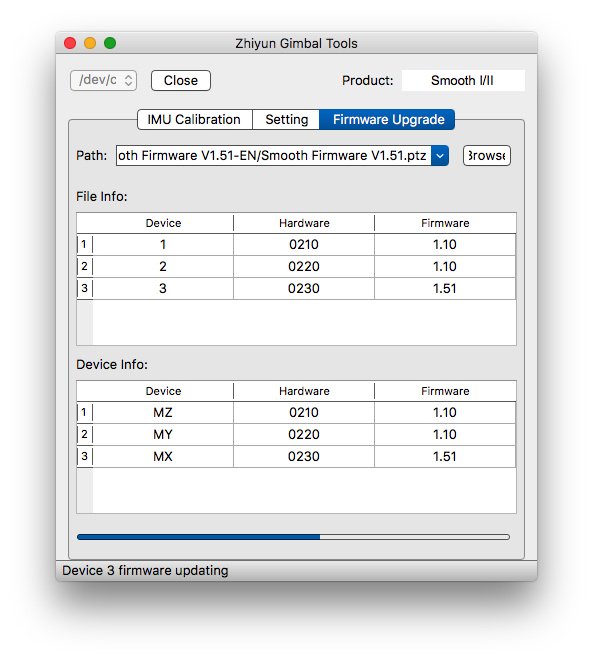Select Device Info hardware 0230 in MX row
The height and width of the screenshot is (661, 593).
coord(304,456)
